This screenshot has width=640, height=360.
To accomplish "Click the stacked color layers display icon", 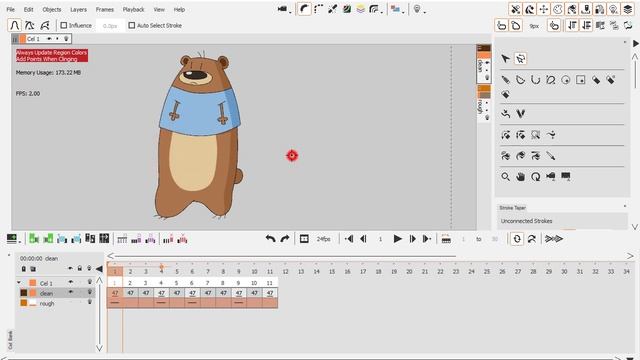I will click(361, 9).
